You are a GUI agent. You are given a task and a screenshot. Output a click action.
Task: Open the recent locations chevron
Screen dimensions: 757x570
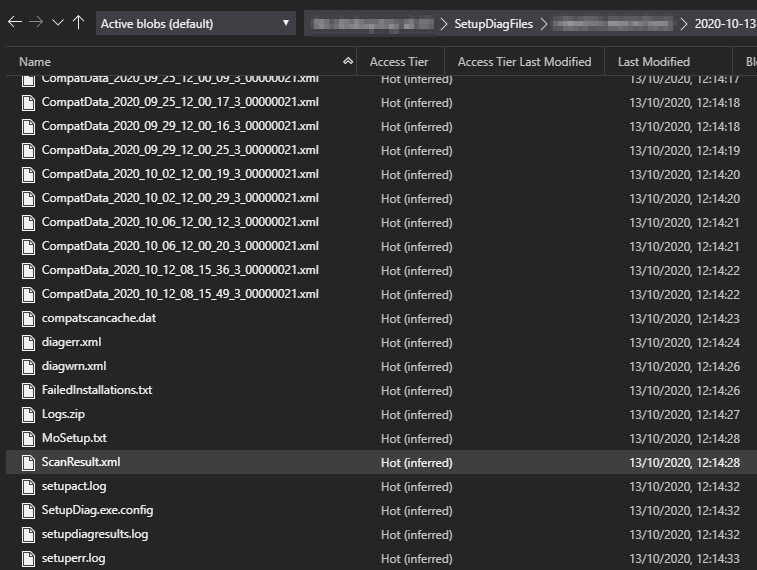pyautogui.click(x=57, y=23)
